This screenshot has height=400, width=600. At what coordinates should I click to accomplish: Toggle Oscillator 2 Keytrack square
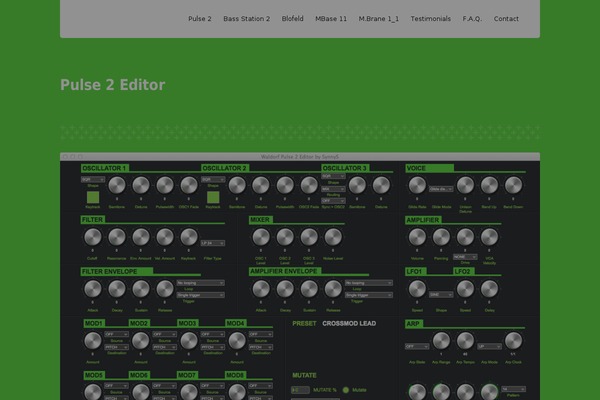(213, 197)
